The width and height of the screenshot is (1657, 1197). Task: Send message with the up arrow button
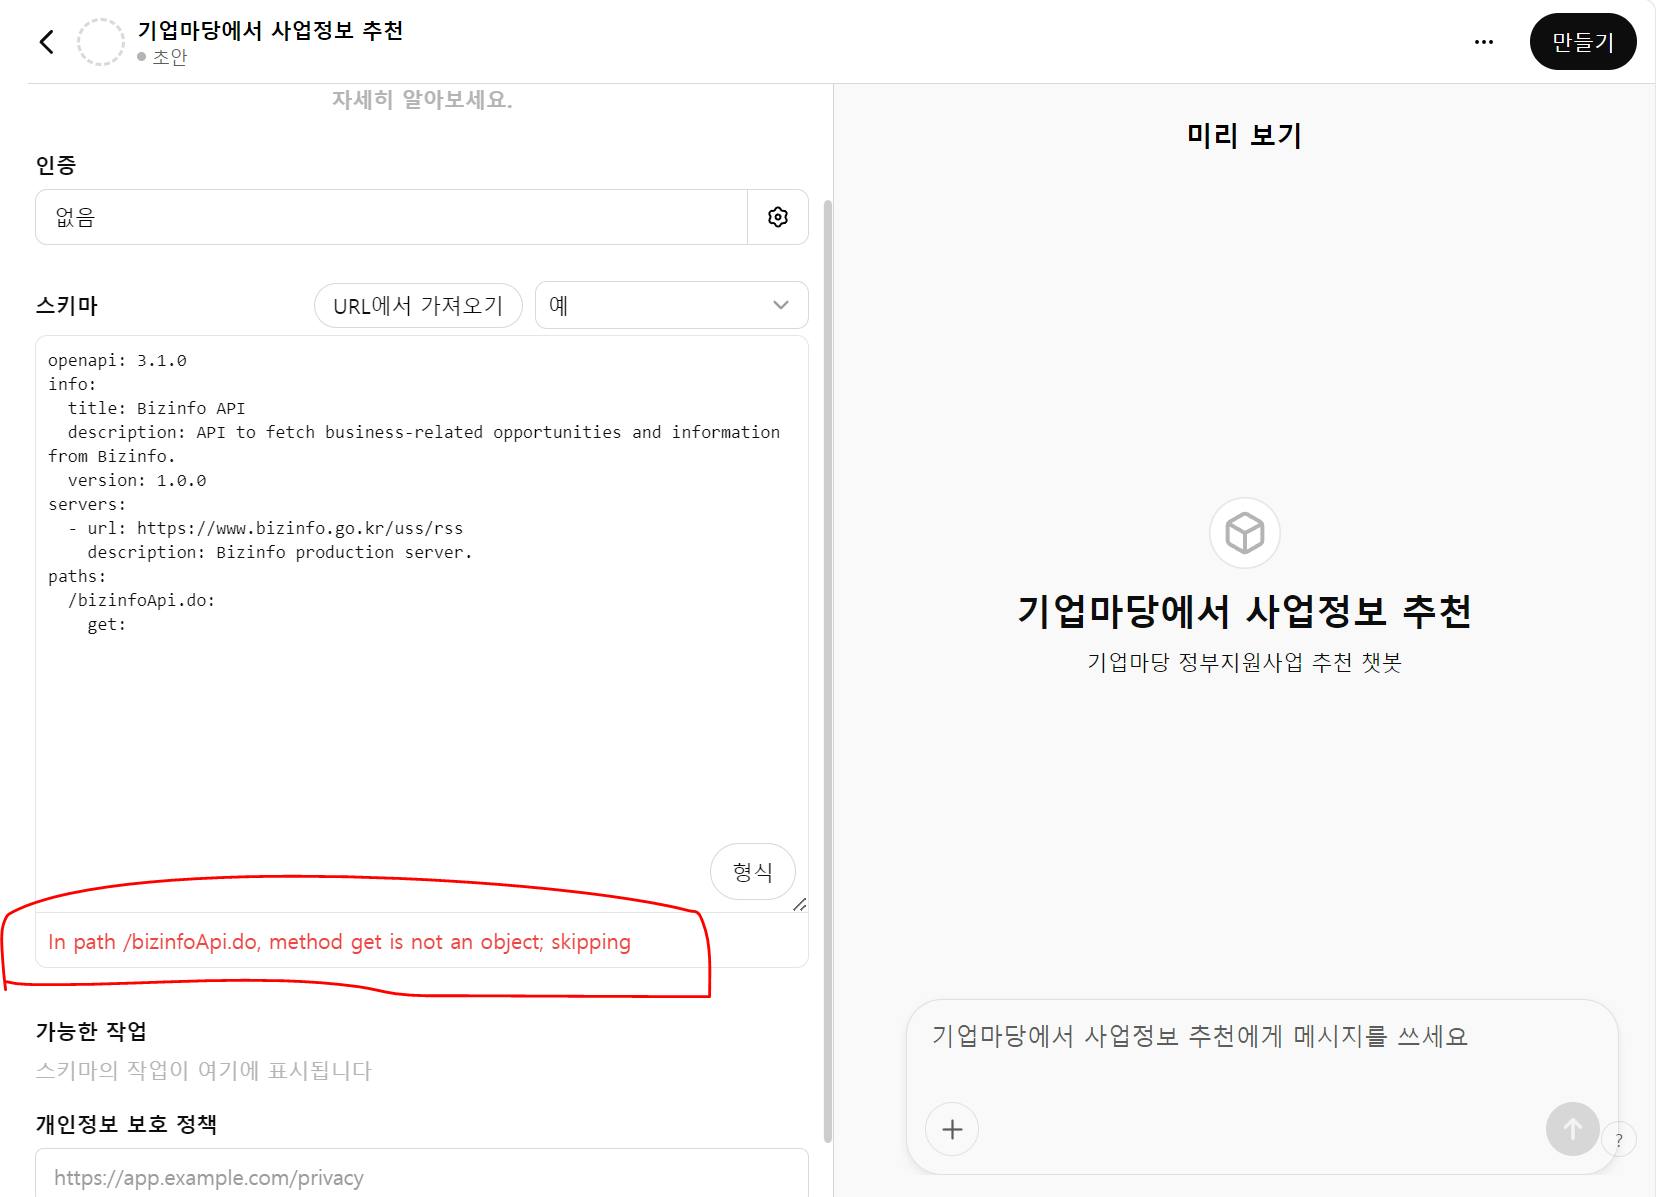pos(1572,1129)
